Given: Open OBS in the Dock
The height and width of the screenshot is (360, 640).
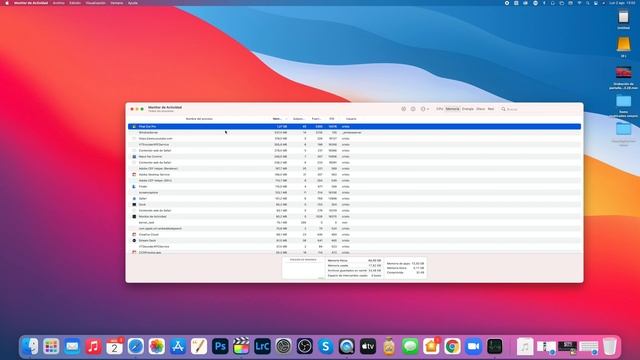Looking at the screenshot, I should (x=304, y=347).
